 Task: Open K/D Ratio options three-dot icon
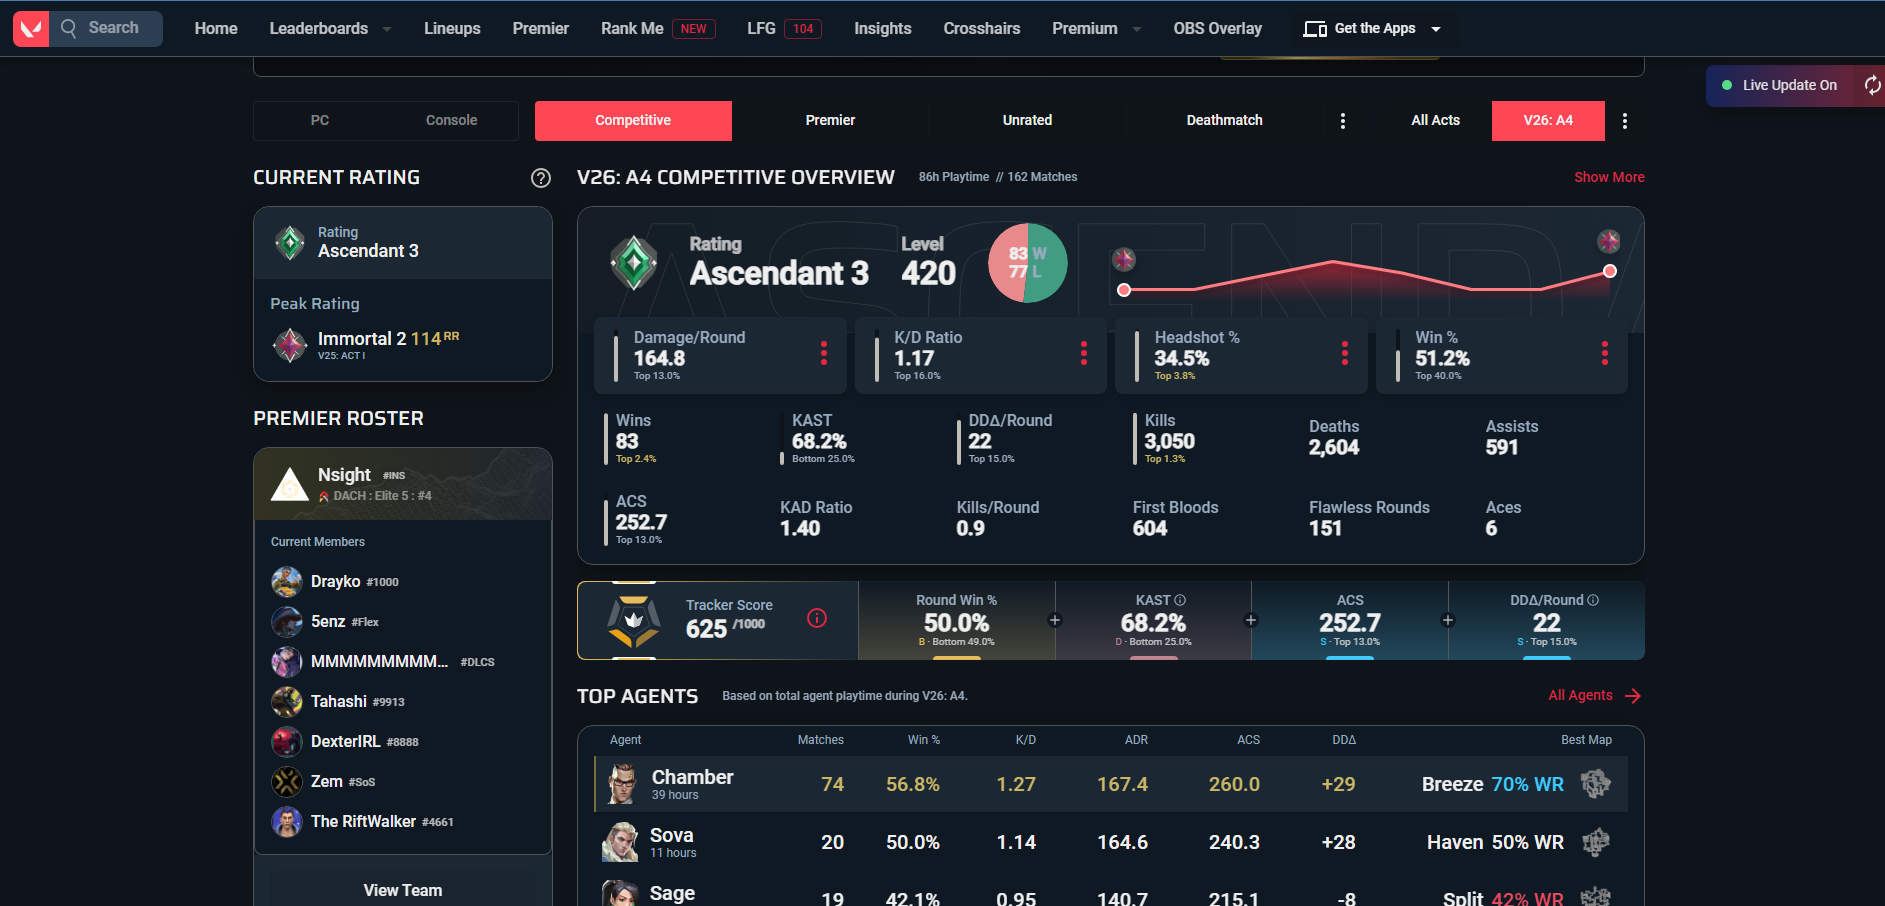[1084, 353]
